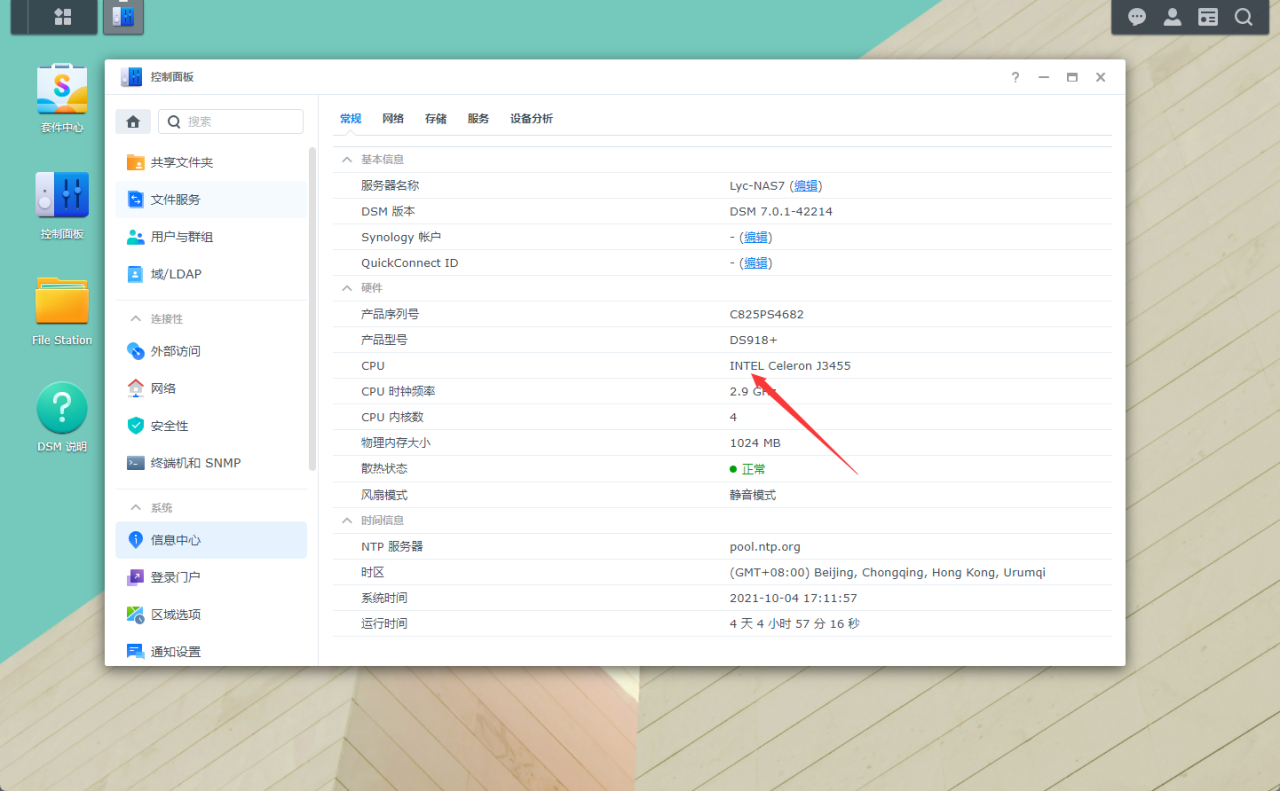
Task: Switch to the 设备分析 tab
Action: [x=531, y=118]
